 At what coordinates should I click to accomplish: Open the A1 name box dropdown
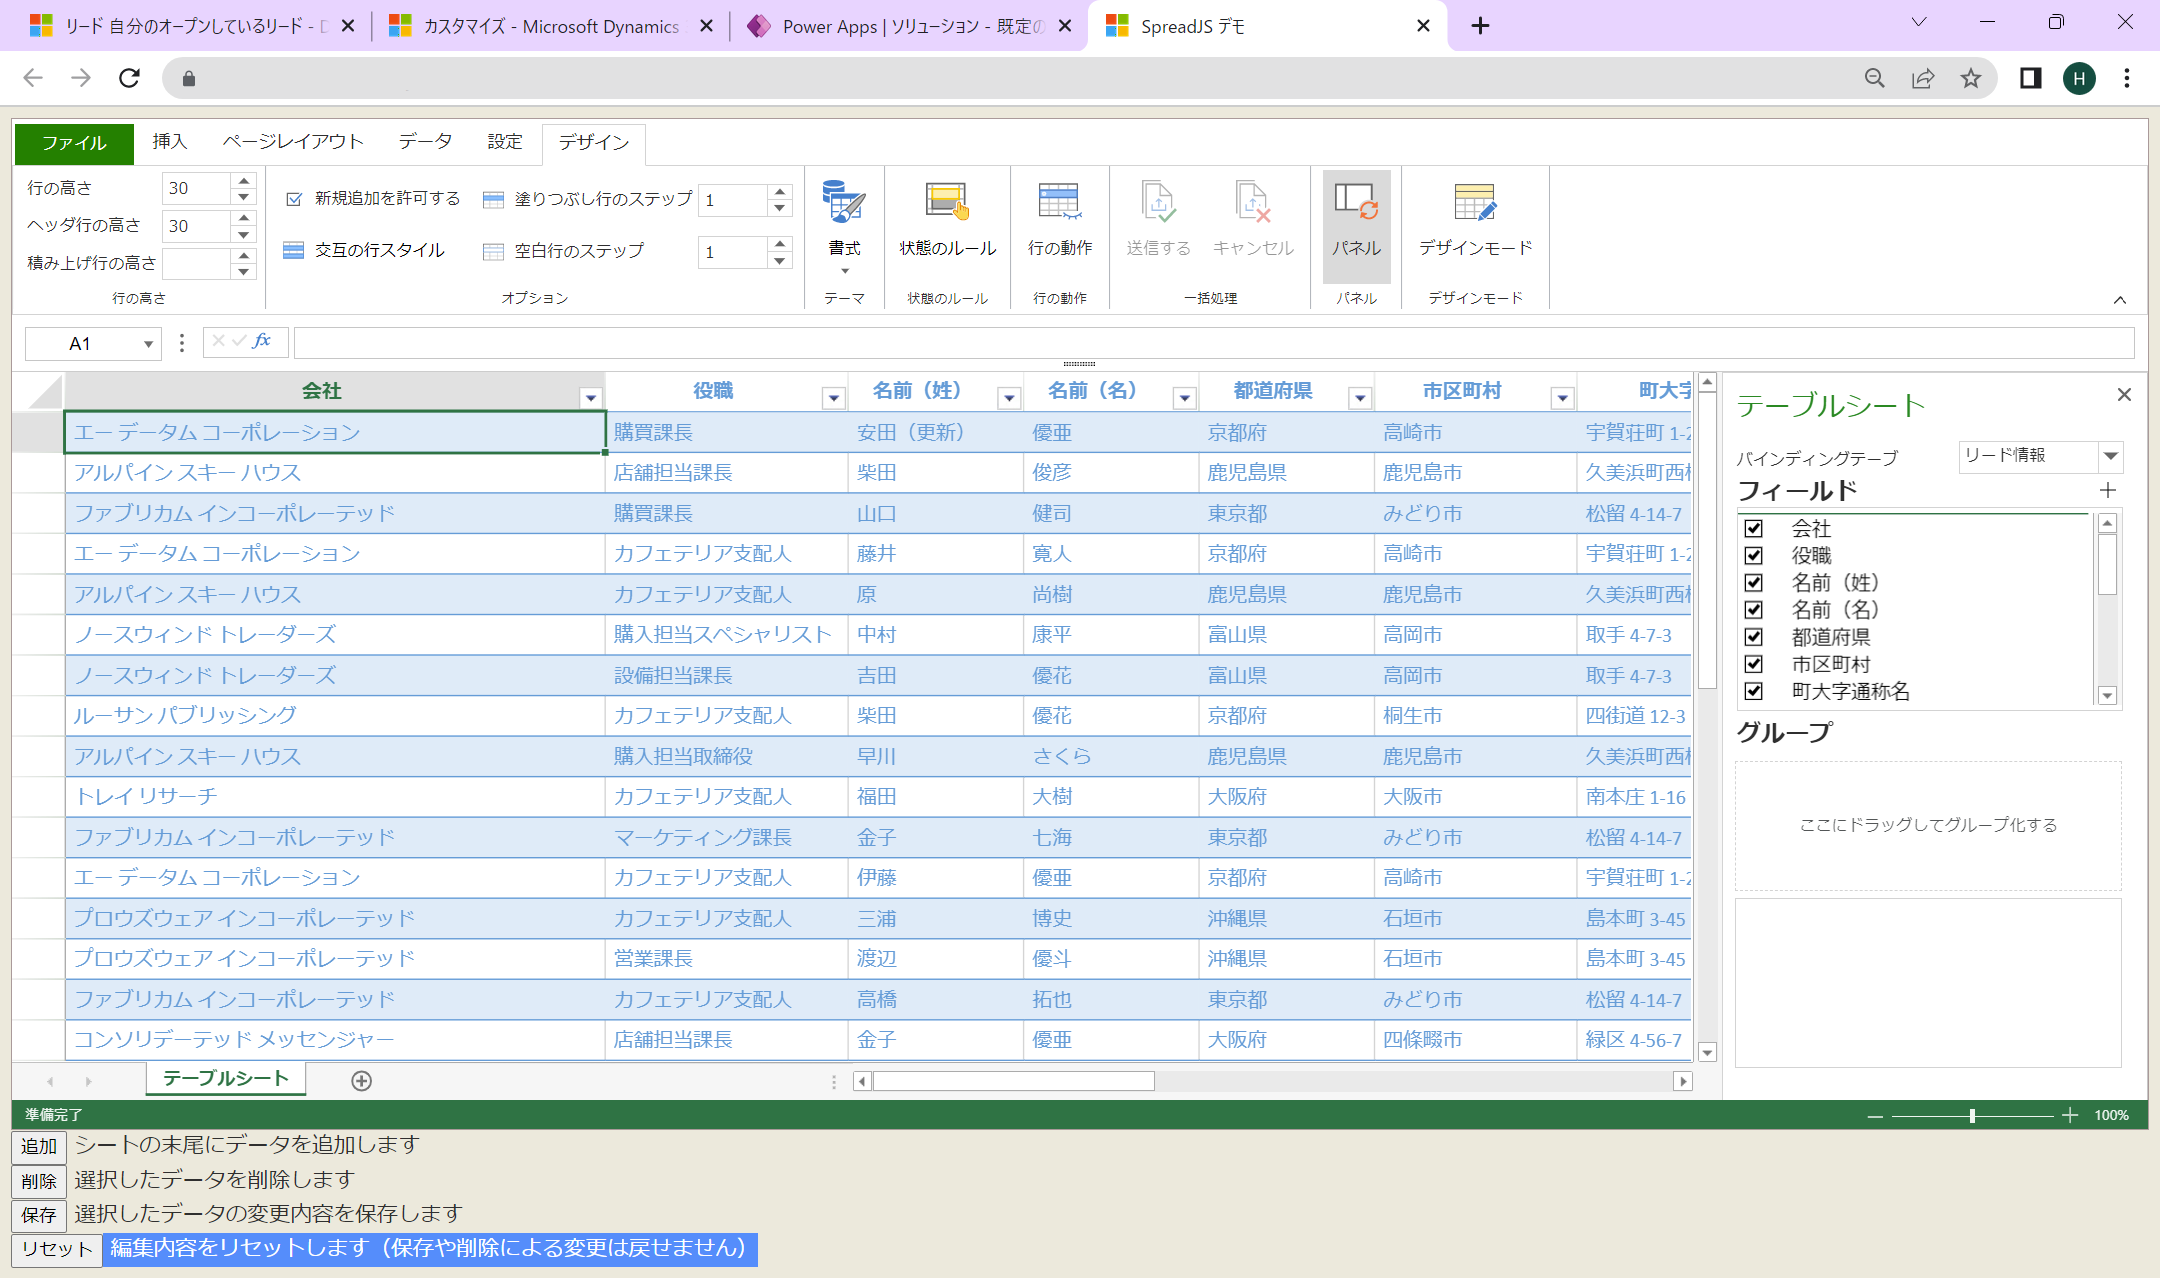(148, 344)
